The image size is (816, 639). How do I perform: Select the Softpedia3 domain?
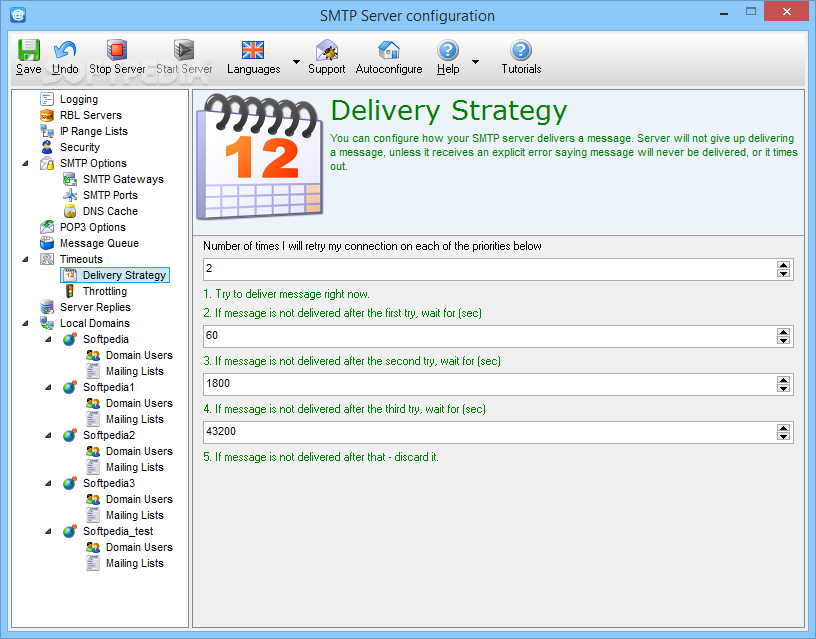pos(109,483)
